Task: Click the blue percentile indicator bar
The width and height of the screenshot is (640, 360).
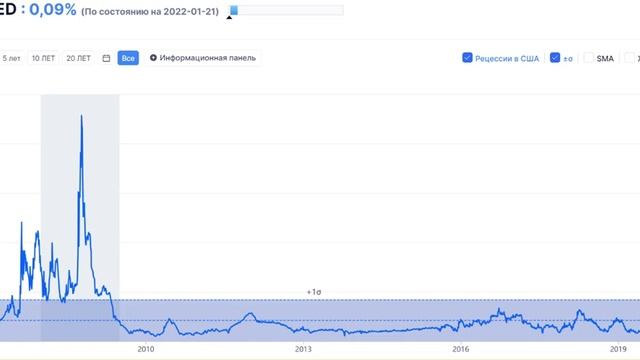Action: pos(234,10)
